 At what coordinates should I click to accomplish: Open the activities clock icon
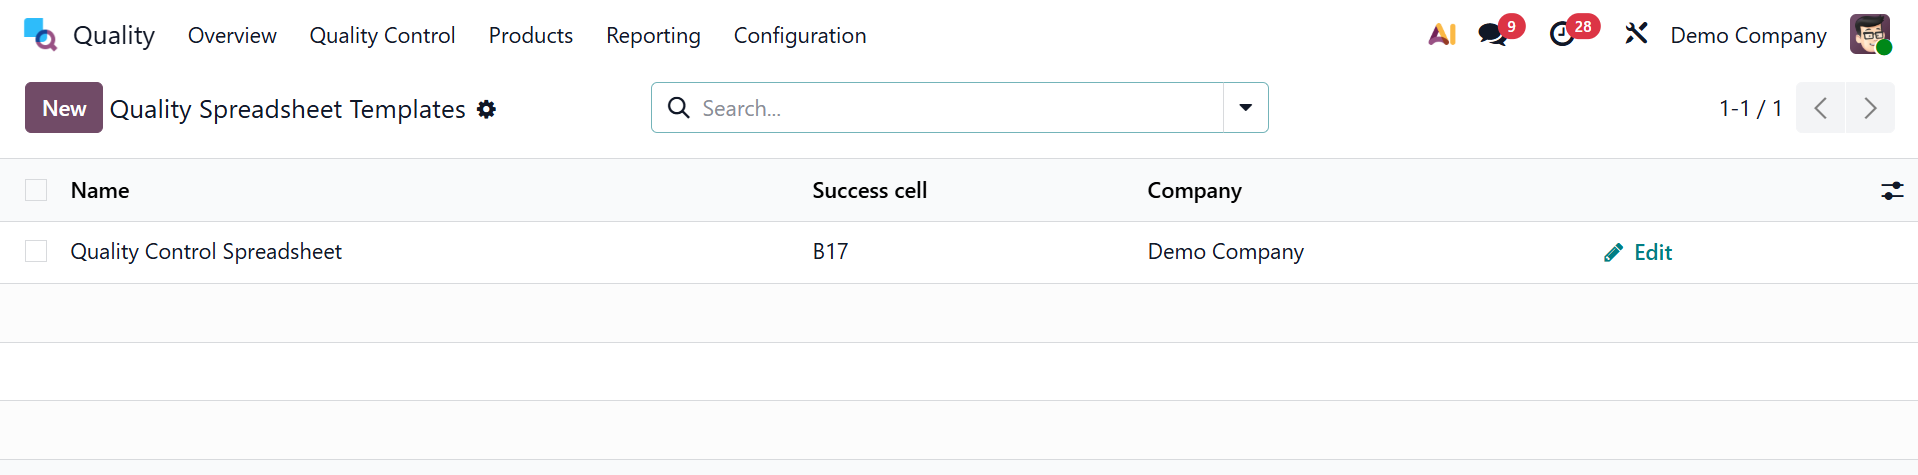[1562, 35]
